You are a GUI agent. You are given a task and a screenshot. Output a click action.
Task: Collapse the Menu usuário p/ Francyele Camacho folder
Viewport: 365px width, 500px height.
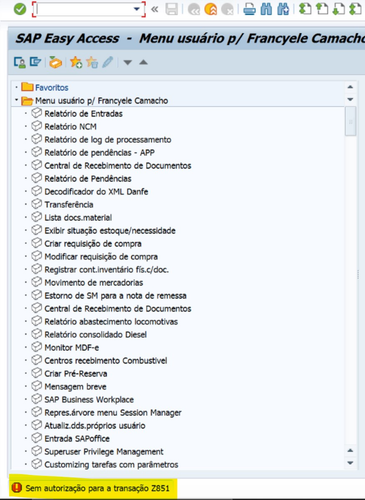[16, 100]
